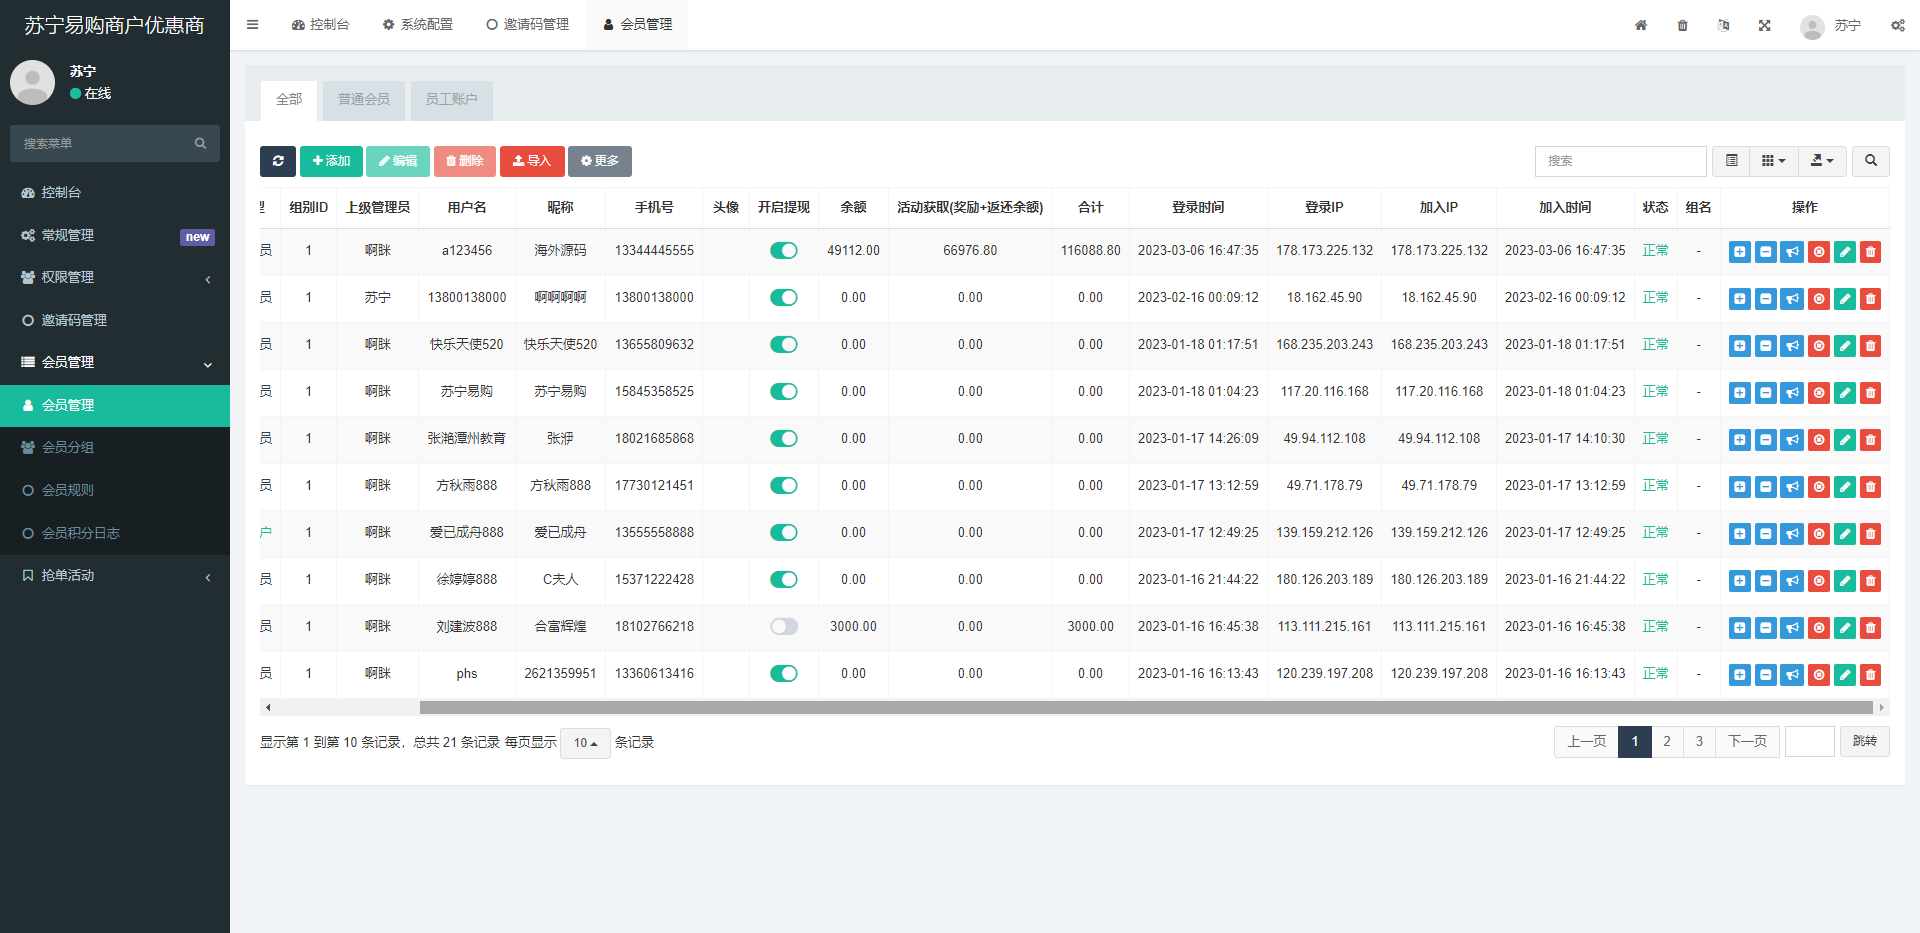Click the green 添加 button

coord(331,161)
